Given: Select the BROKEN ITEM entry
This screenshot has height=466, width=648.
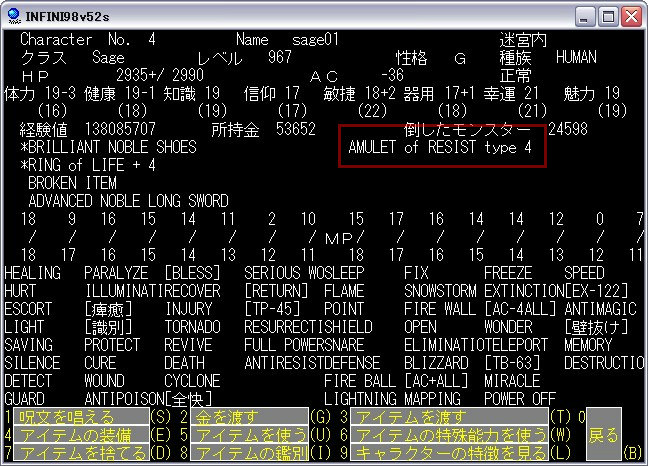Looking at the screenshot, I should [x=73, y=183].
